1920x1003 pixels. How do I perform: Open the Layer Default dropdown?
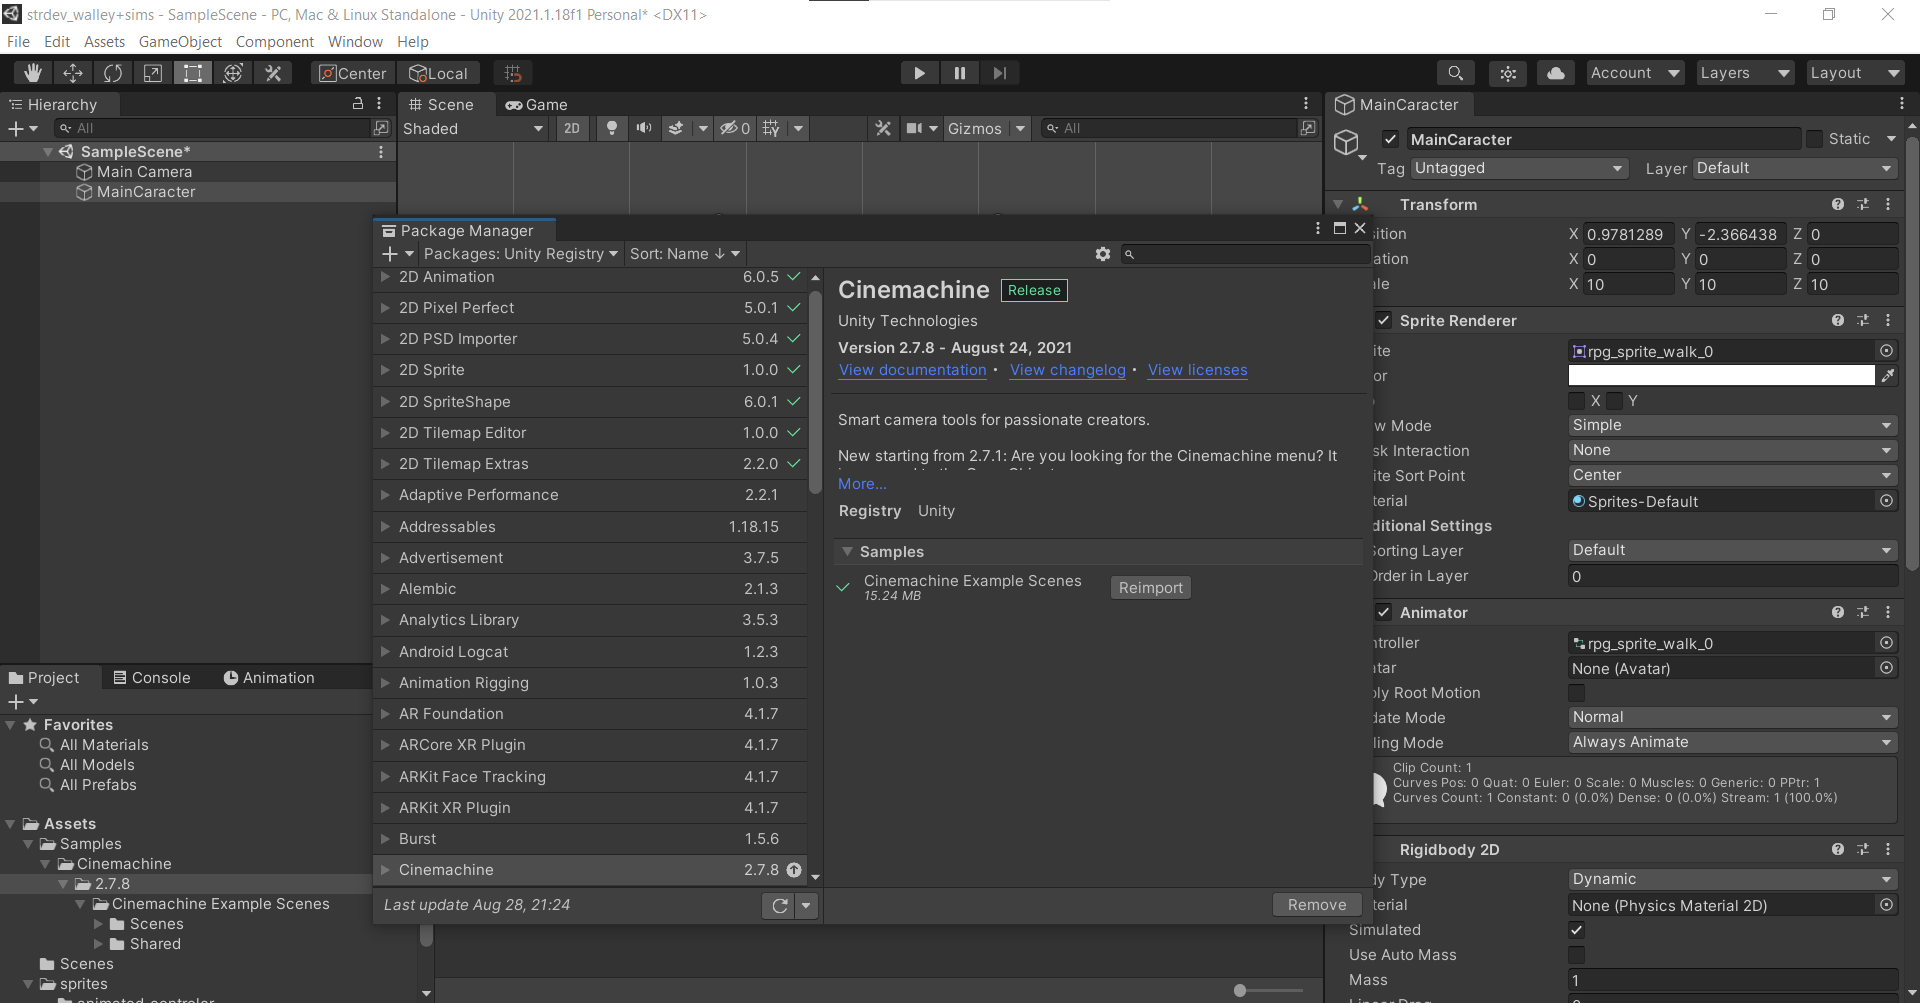pyautogui.click(x=1795, y=168)
